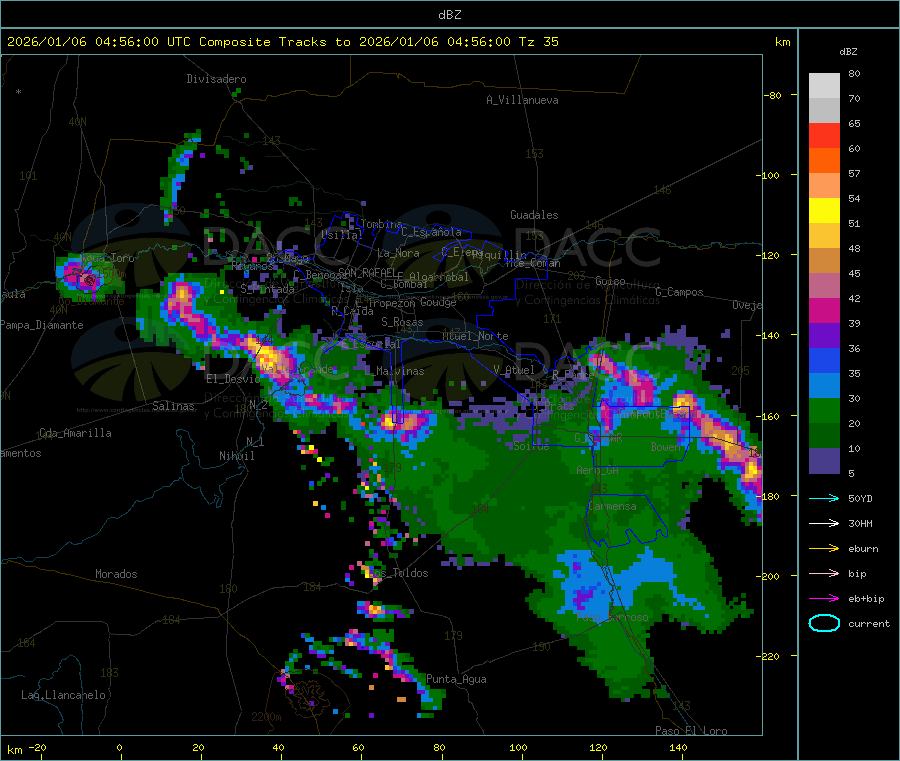The width and height of the screenshot is (900, 761).
Task: Click the Guadales map label
Action: click(x=534, y=215)
